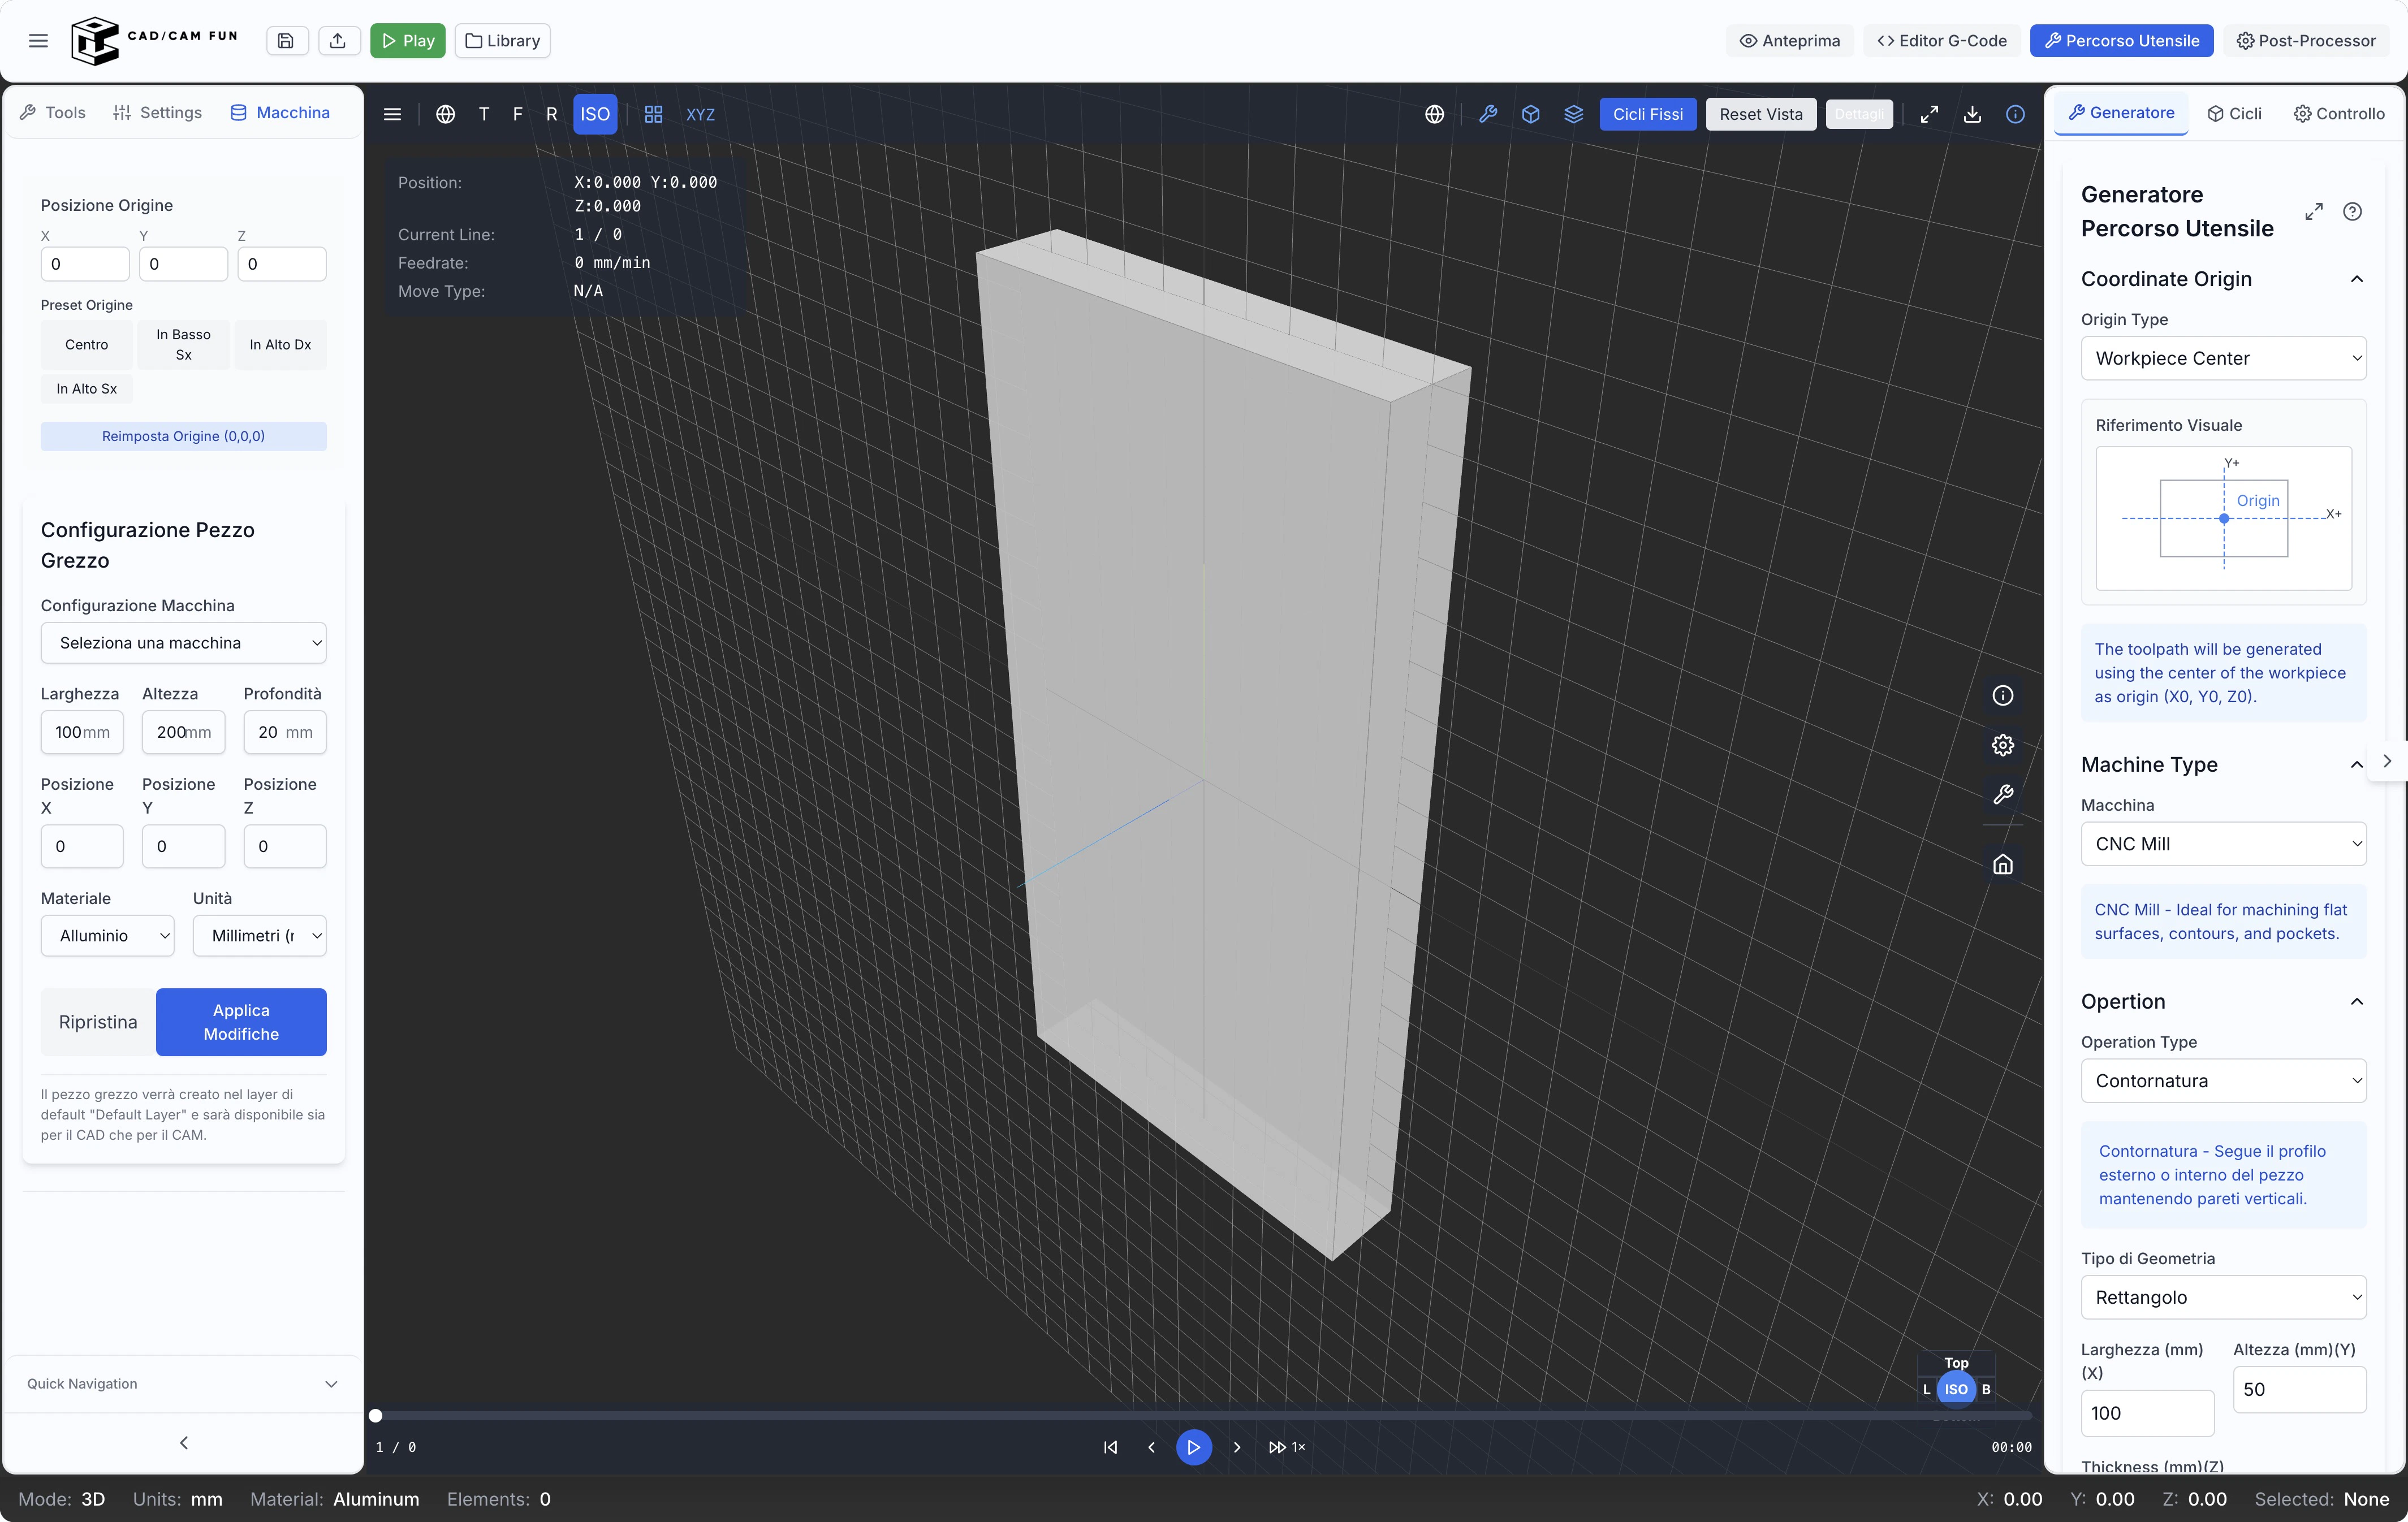Select B face on view cube
The width and height of the screenshot is (2408, 1522).
pos(1986,1389)
